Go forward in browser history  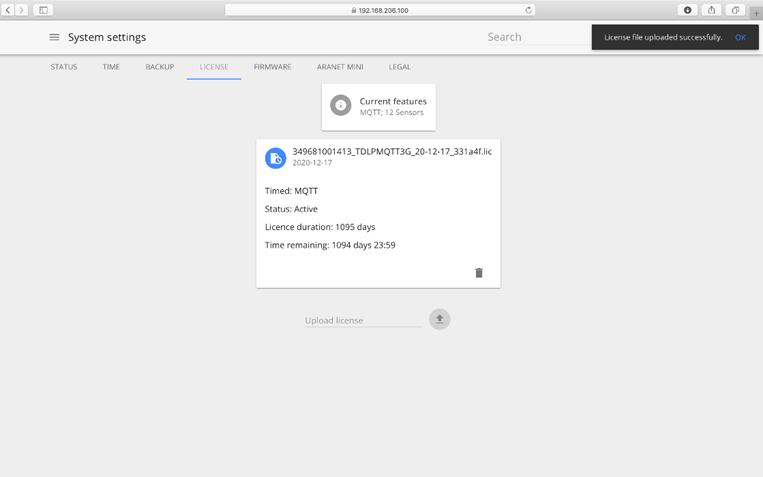21,10
